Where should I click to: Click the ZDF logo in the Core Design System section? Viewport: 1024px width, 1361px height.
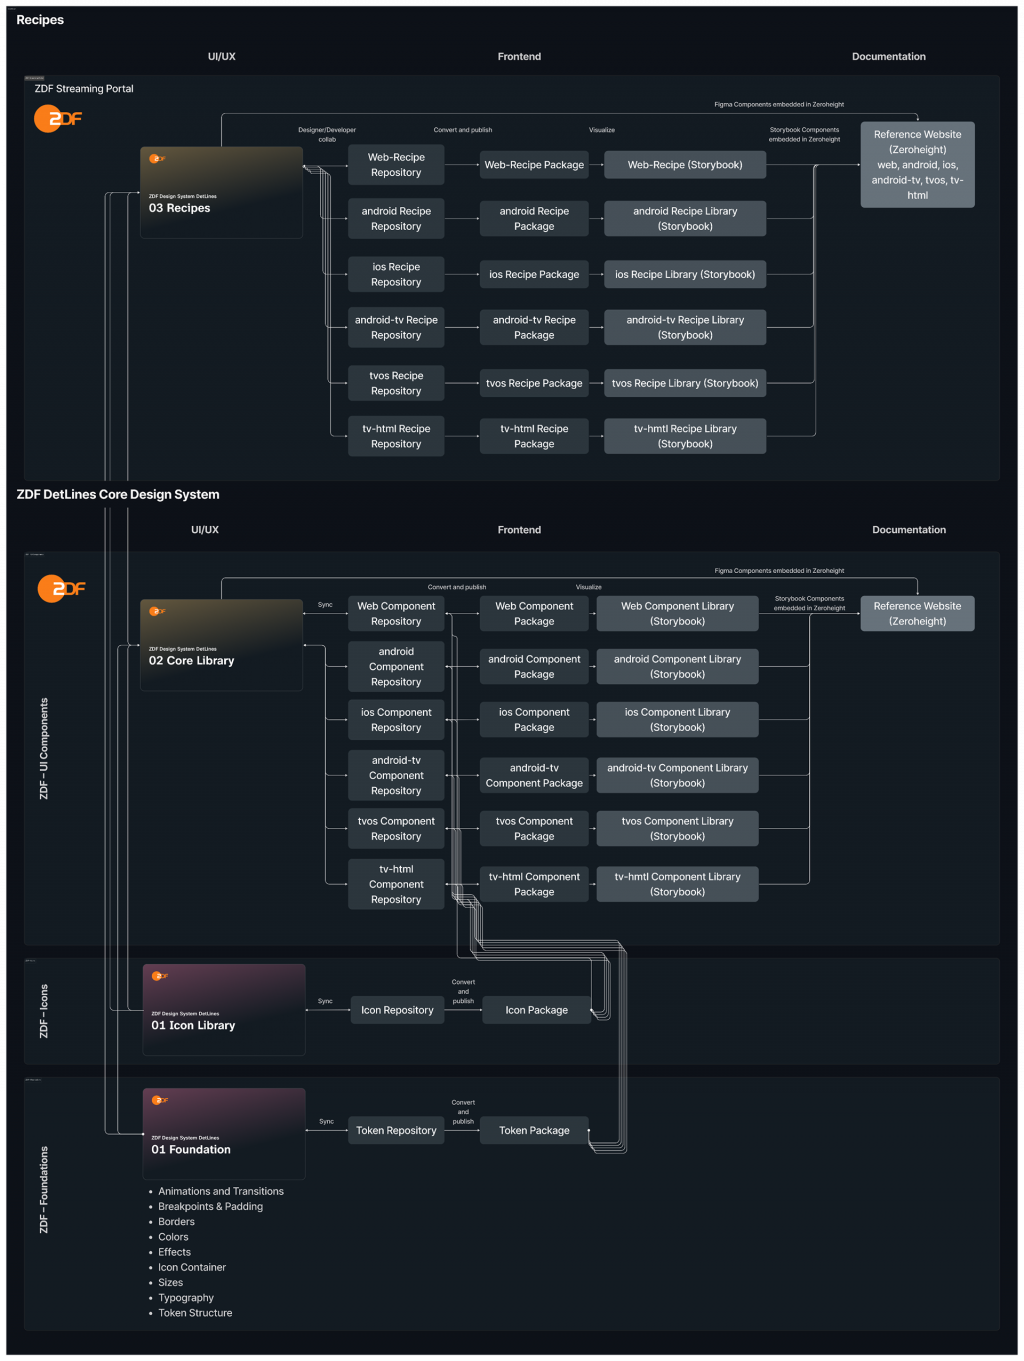pos(61,589)
